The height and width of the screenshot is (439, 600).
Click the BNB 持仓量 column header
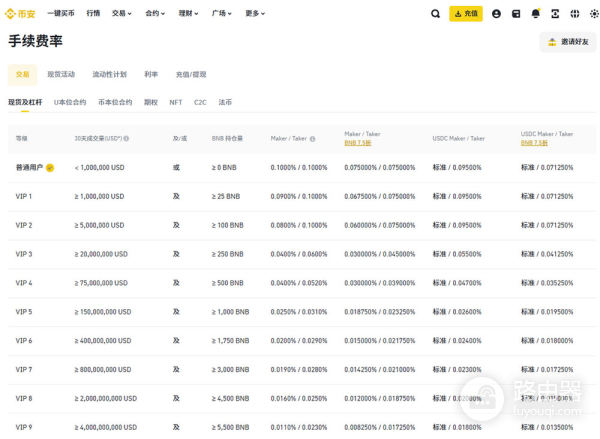tap(227, 139)
